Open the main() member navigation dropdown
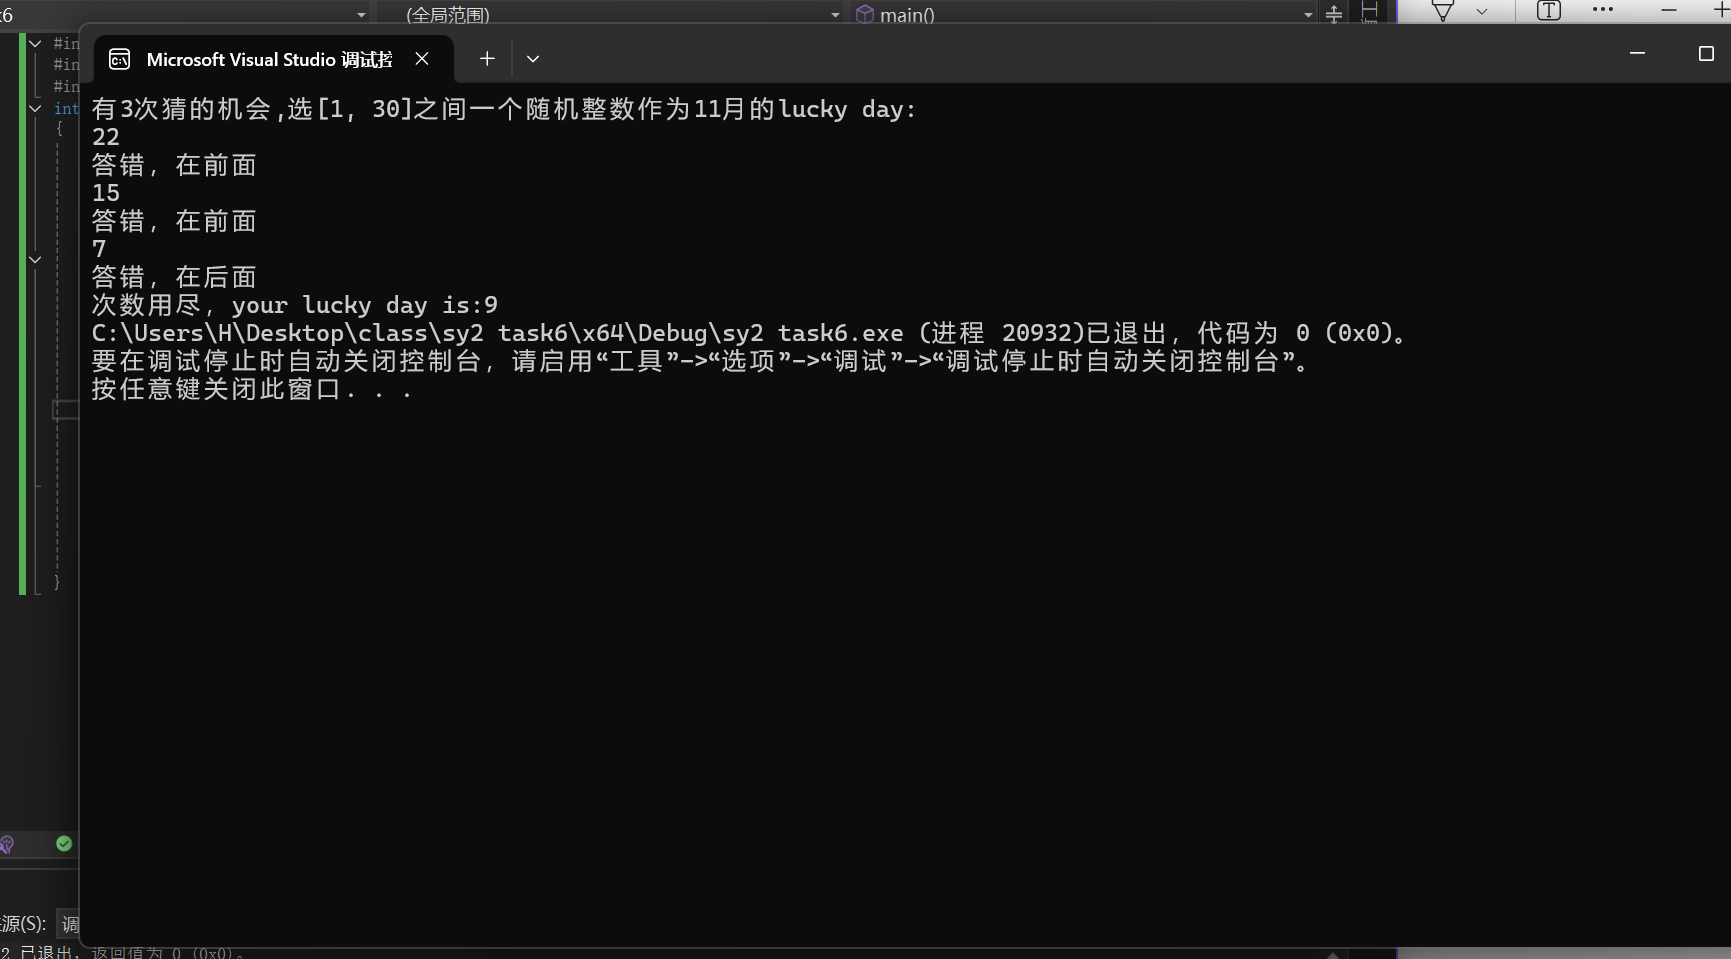Screen dimensions: 1731x959 1306,14
